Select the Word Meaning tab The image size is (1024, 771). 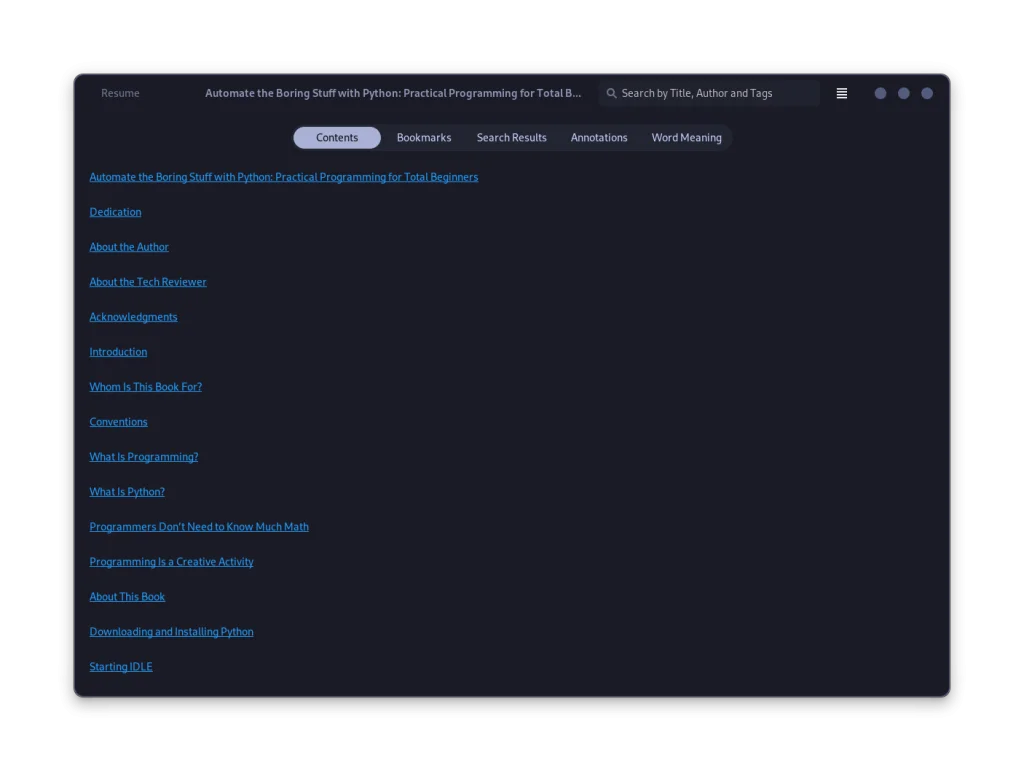686,137
